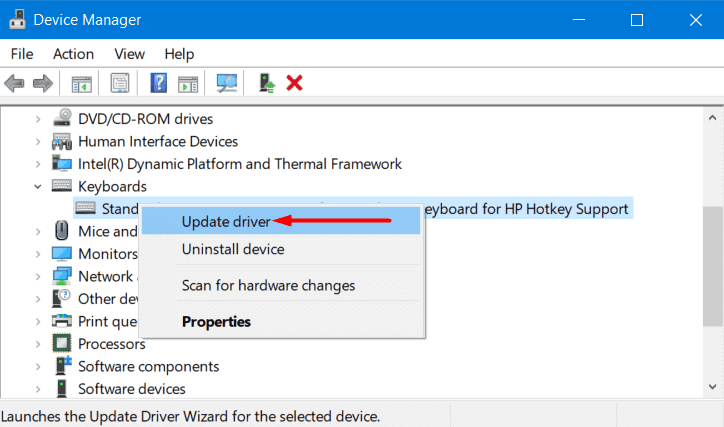Open the Properties sheet toolbar icon

pos(120,84)
